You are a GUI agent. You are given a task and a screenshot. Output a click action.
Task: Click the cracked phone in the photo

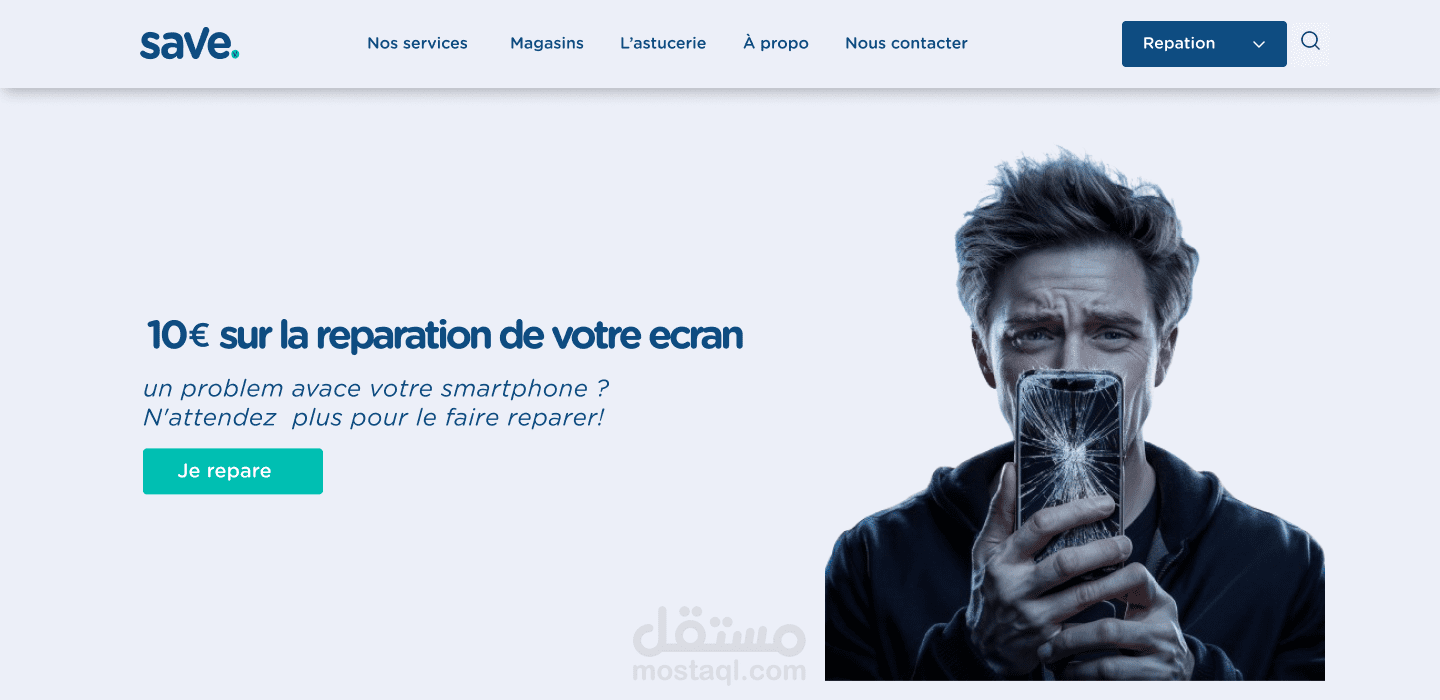pyautogui.click(x=1068, y=470)
